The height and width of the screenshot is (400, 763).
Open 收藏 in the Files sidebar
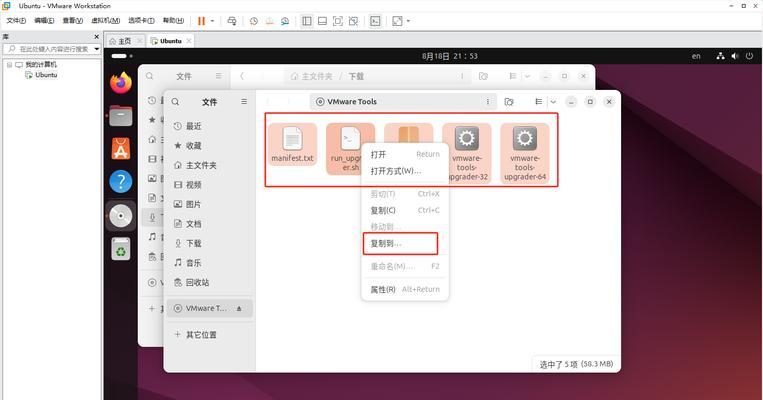(x=210, y=145)
